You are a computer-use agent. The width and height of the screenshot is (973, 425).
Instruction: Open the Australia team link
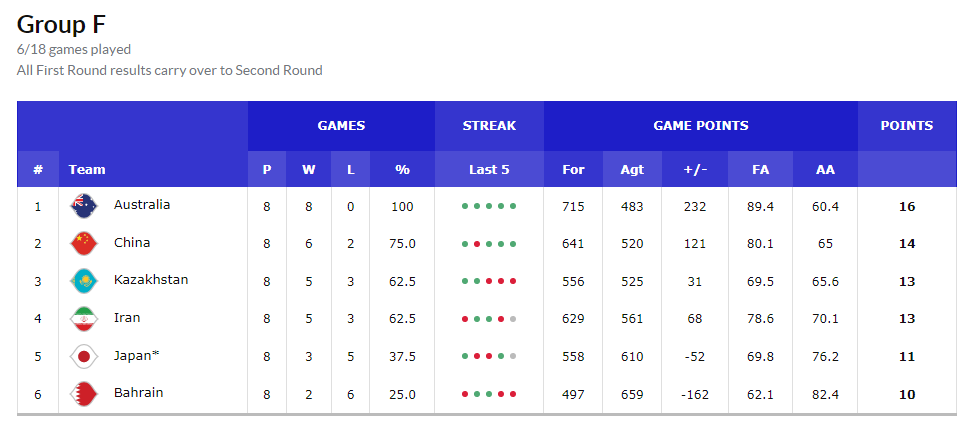pos(142,205)
